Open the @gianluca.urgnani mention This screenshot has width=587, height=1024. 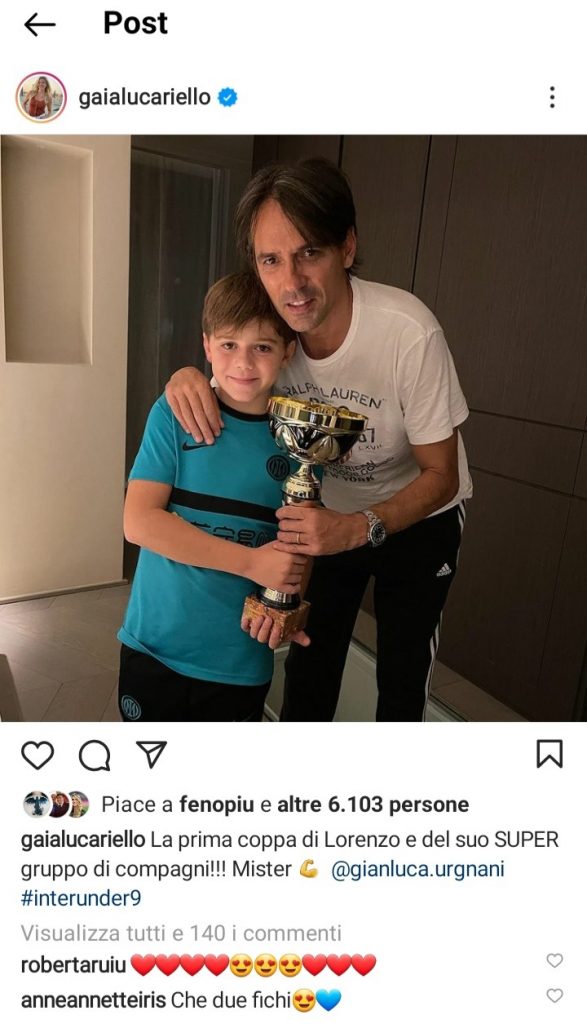tap(418, 869)
